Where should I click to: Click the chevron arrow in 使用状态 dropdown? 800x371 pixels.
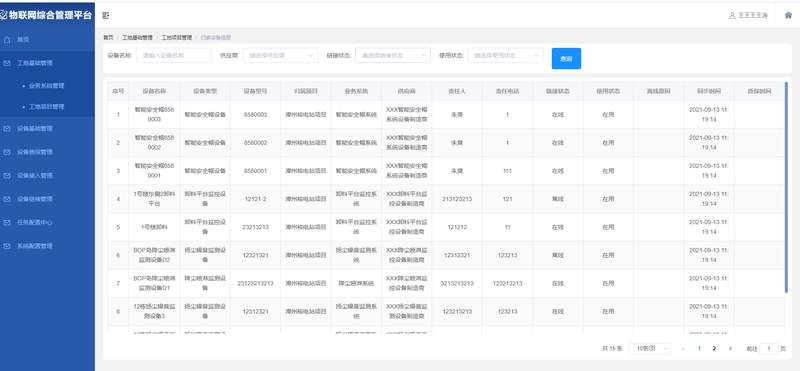coord(536,56)
